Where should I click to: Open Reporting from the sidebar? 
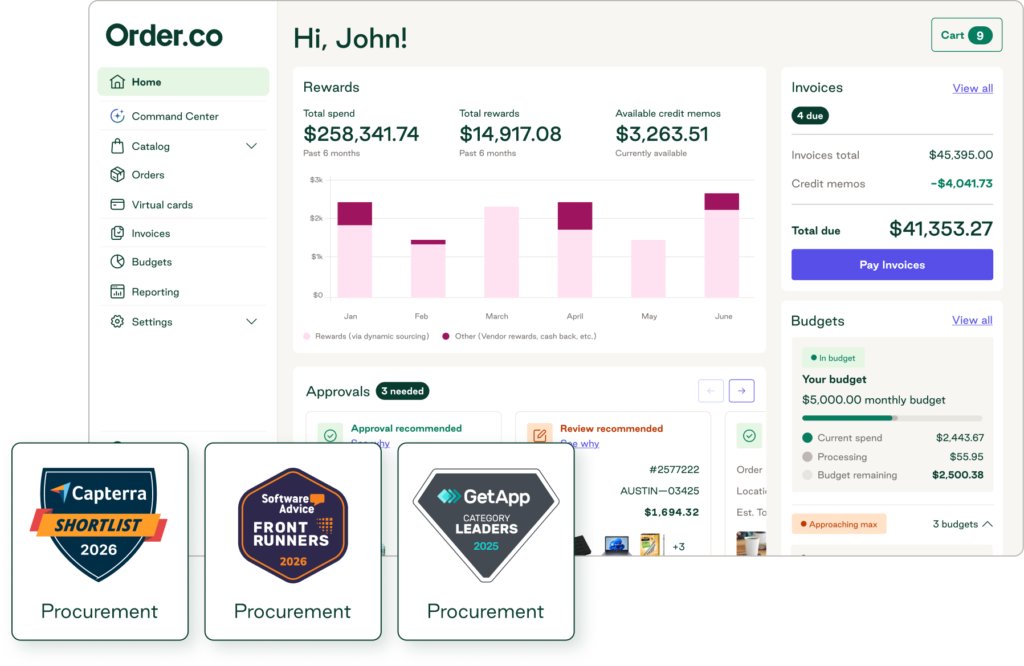point(184,292)
